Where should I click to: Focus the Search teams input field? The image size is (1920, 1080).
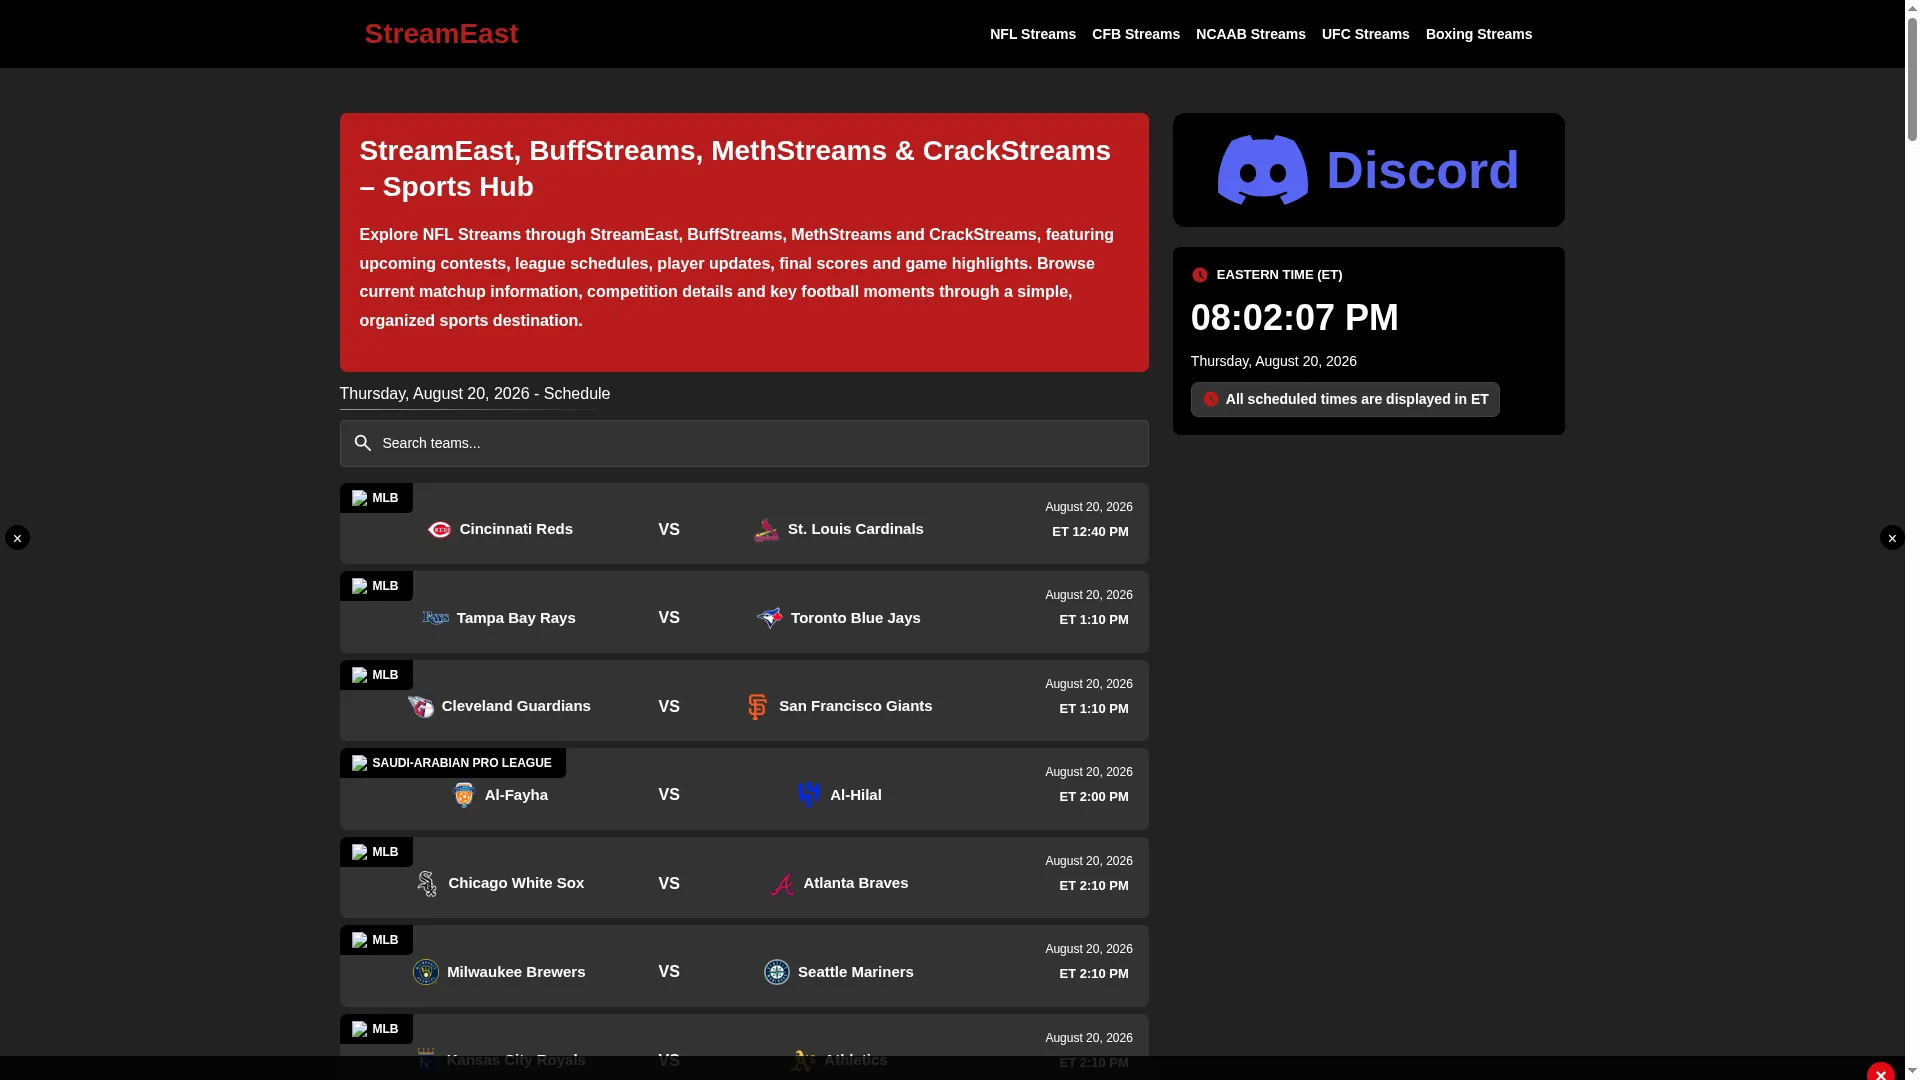point(744,443)
